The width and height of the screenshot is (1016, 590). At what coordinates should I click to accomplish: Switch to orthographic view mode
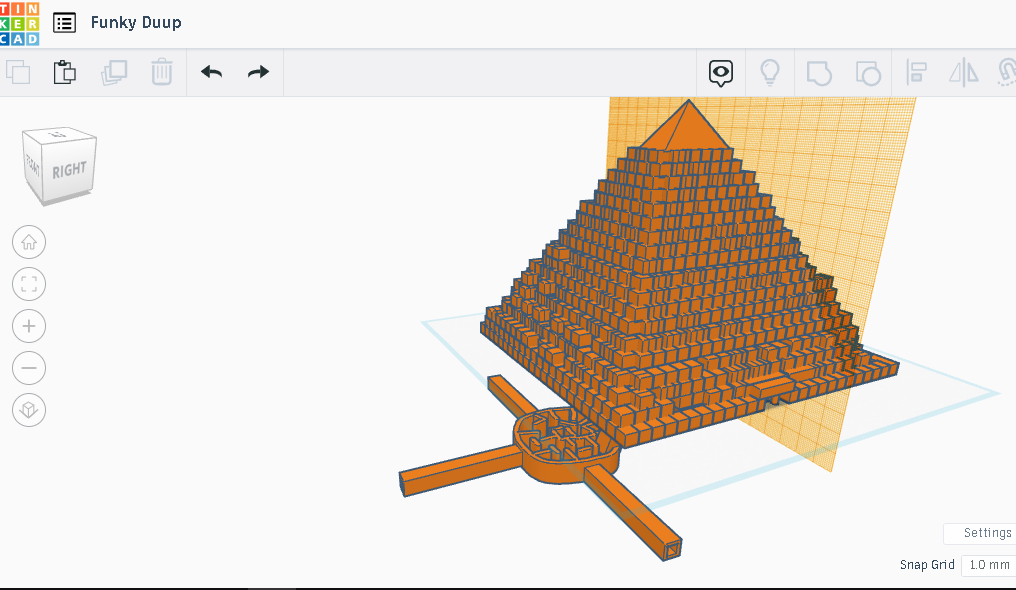(29, 410)
